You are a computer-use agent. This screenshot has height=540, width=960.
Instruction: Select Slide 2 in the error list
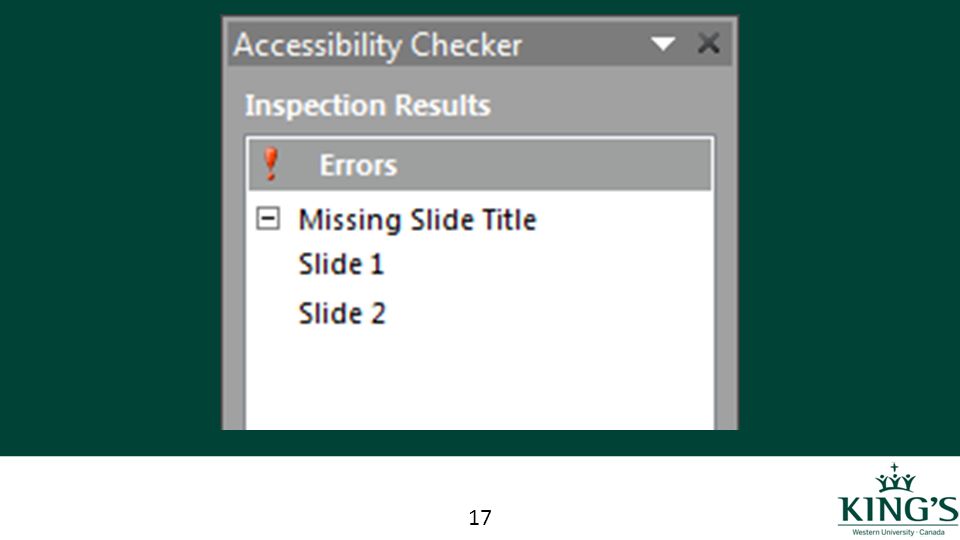click(x=342, y=313)
